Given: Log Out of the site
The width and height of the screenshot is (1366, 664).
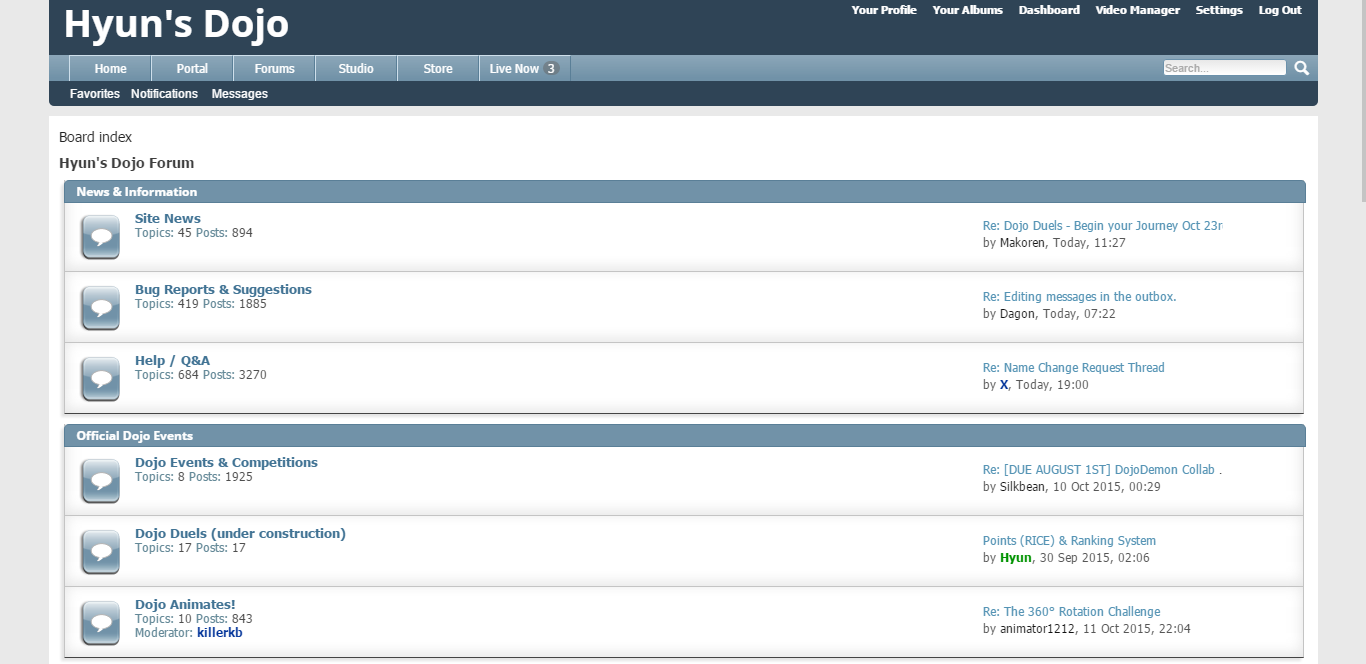Looking at the screenshot, I should [x=1280, y=10].
